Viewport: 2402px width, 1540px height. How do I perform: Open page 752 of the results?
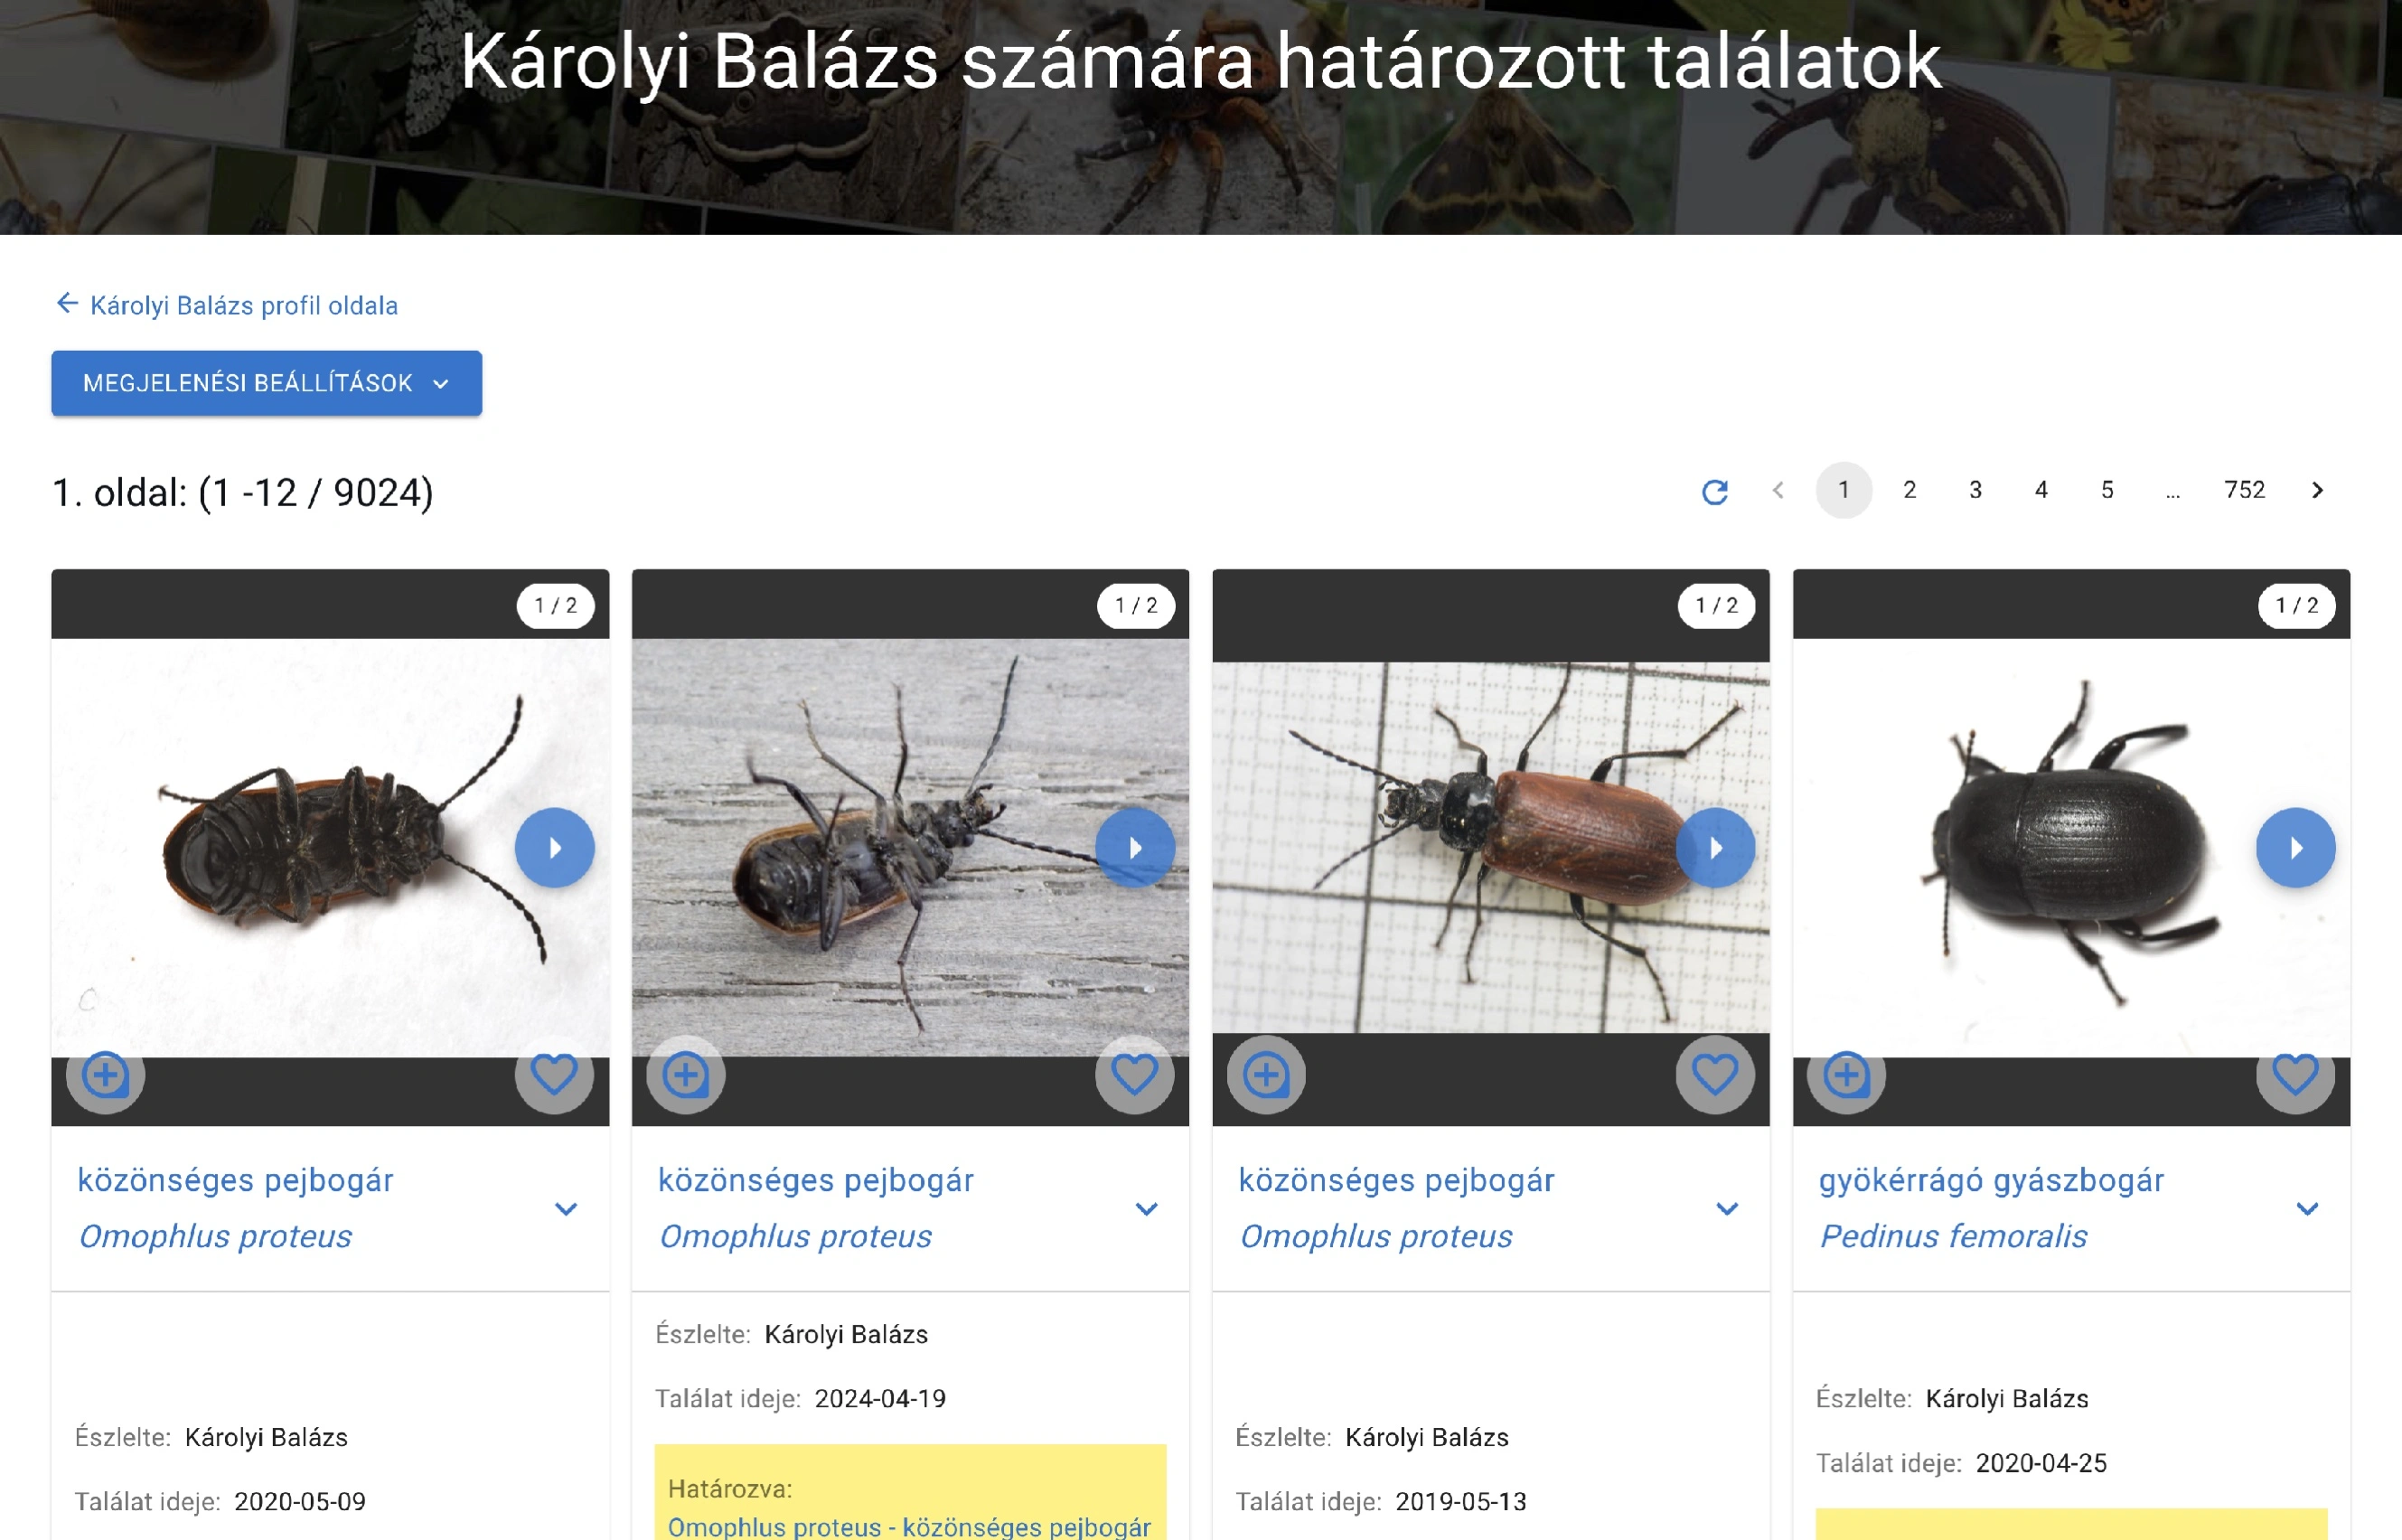pos(2245,490)
